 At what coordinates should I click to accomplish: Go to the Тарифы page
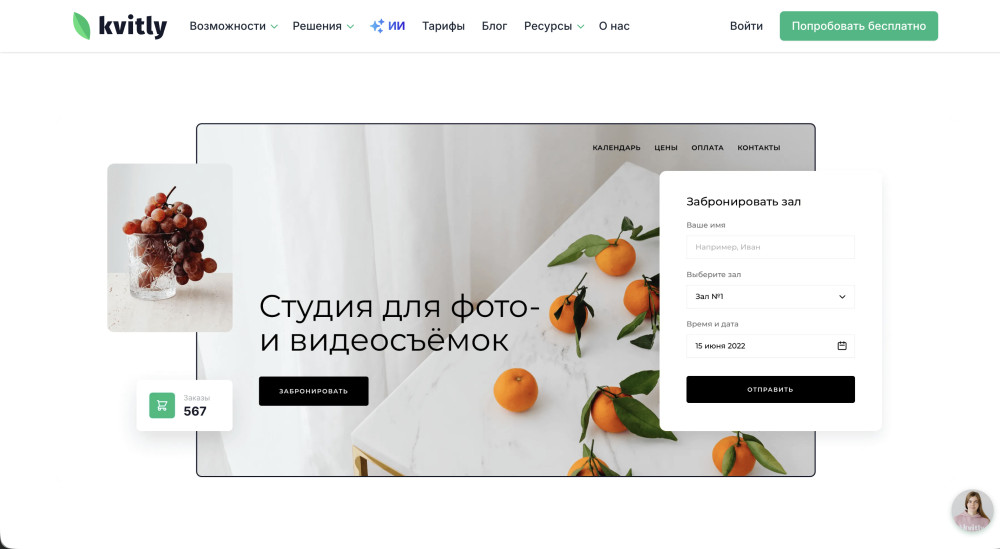pyautogui.click(x=443, y=26)
